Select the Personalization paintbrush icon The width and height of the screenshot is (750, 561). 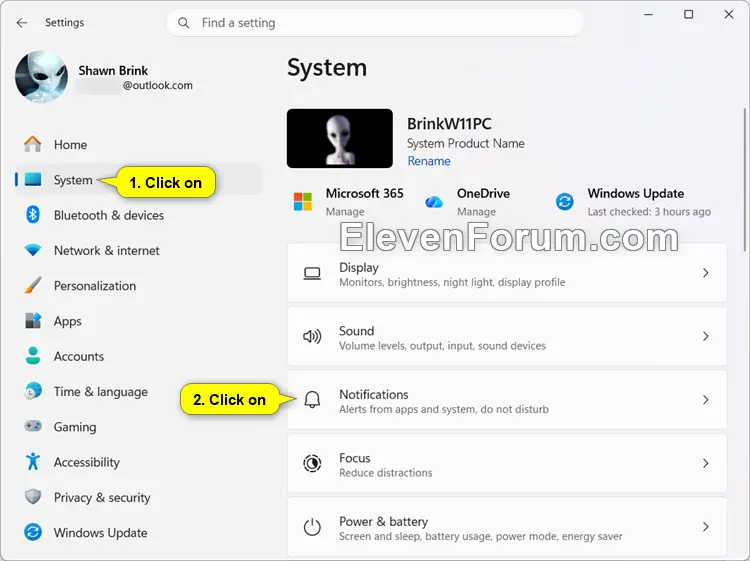point(33,285)
